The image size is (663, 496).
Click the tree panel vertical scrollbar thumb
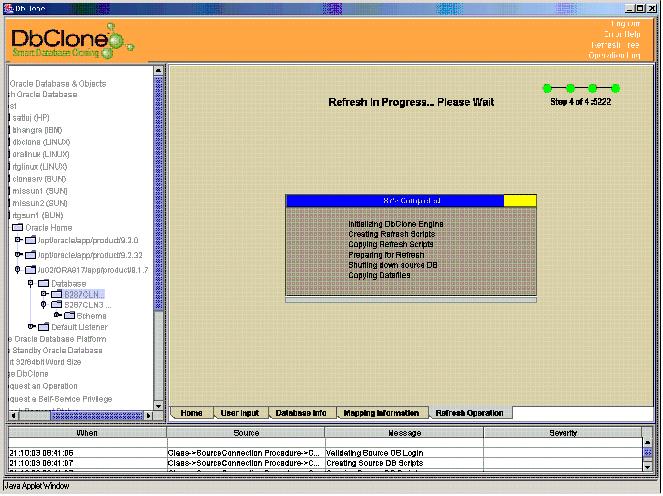coord(159,192)
